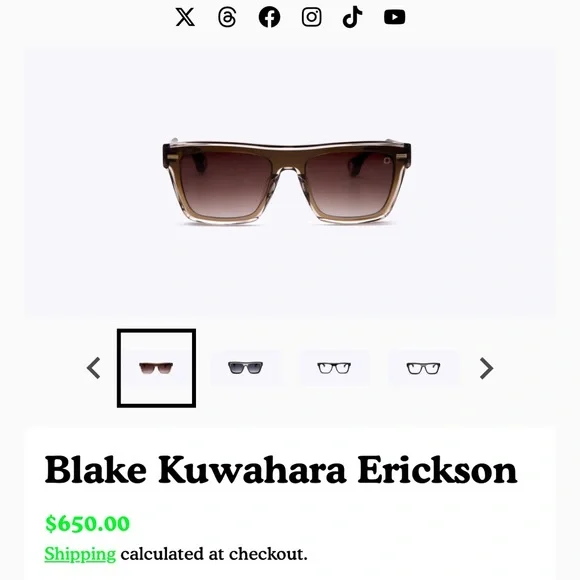Select the gray sunglasses thumbnail

click(x=245, y=368)
